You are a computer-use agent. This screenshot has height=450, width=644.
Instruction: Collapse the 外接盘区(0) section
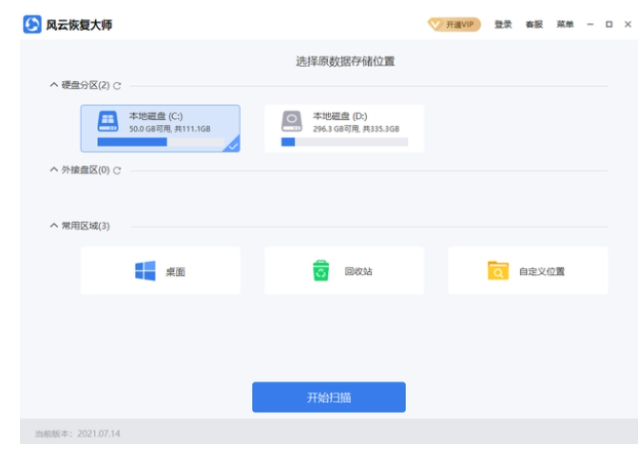coord(54,170)
